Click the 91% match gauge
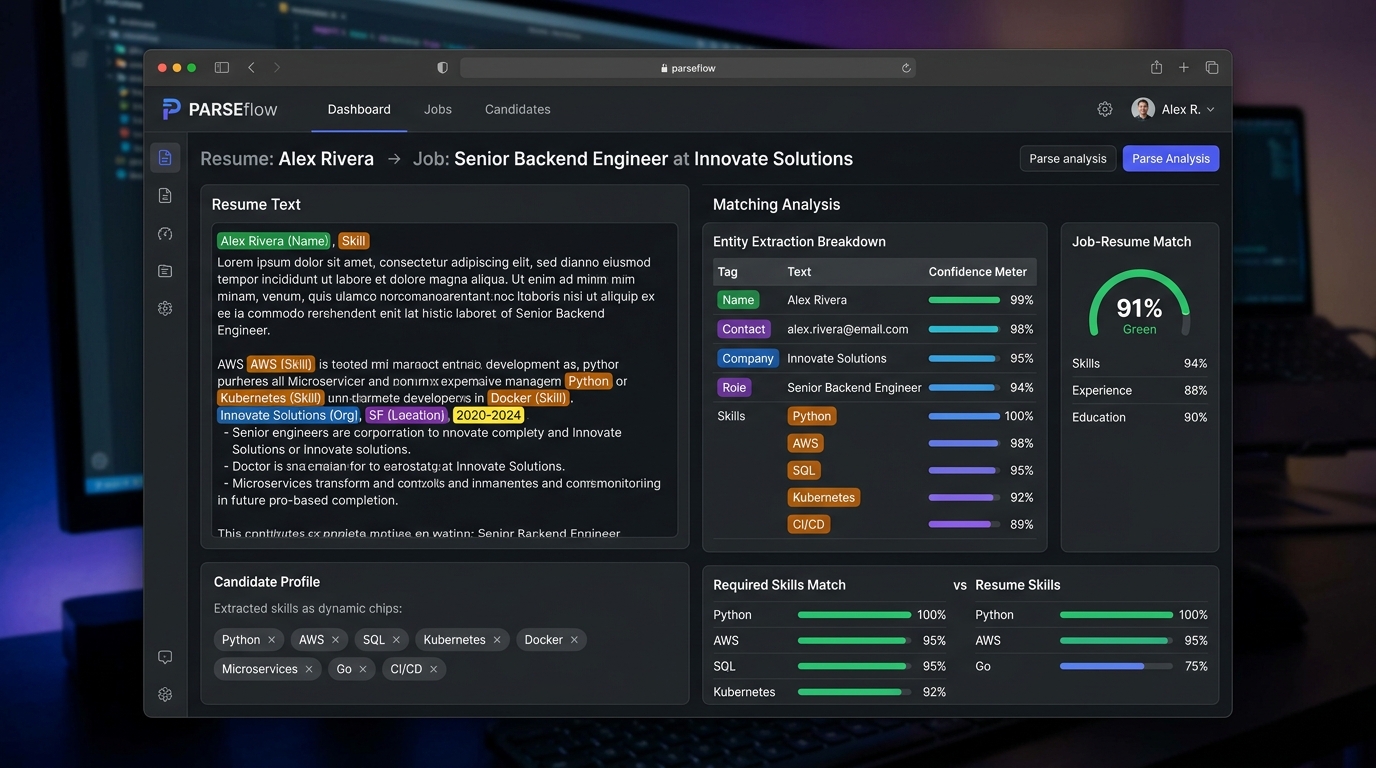The image size is (1376, 768). point(1139,303)
